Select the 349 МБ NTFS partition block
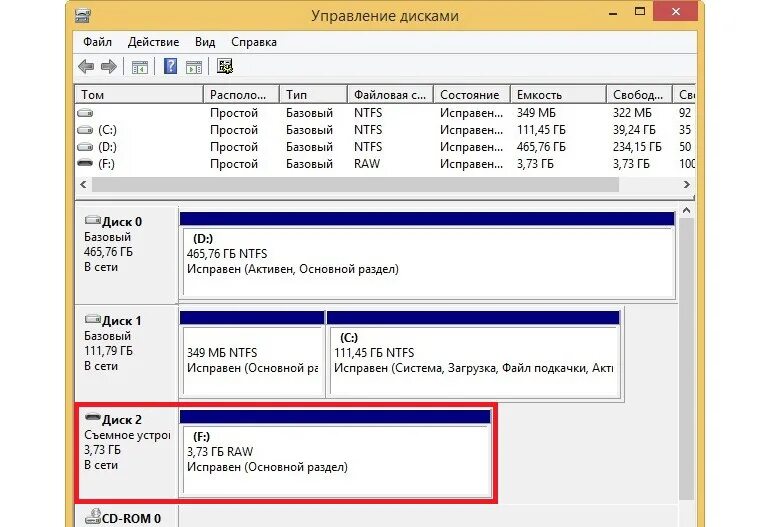Image resolution: width=770 pixels, height=527 pixels. 252,354
